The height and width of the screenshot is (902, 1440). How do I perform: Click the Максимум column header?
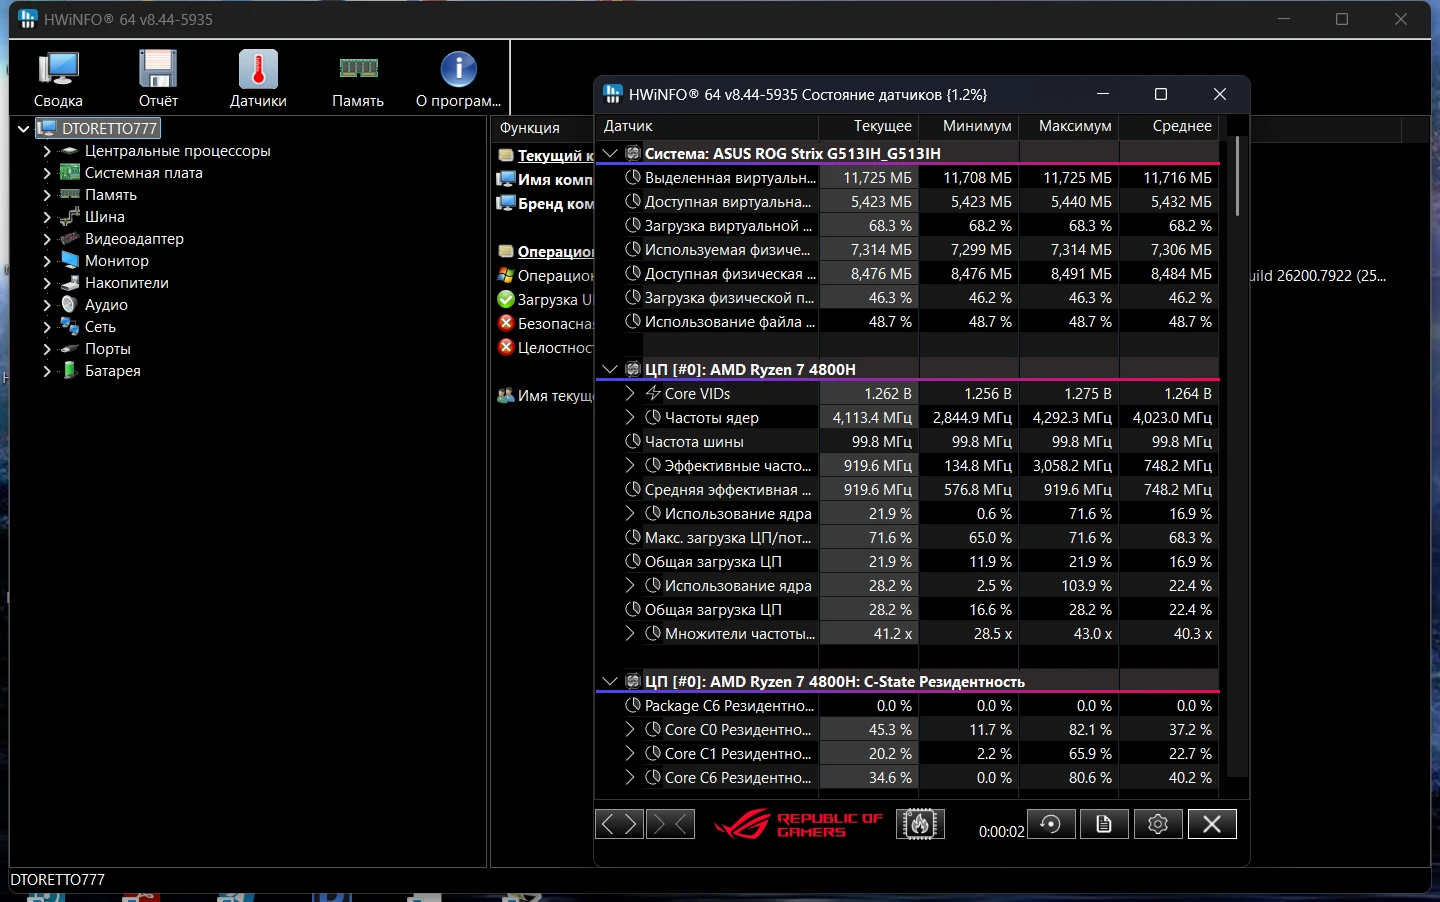(1074, 126)
